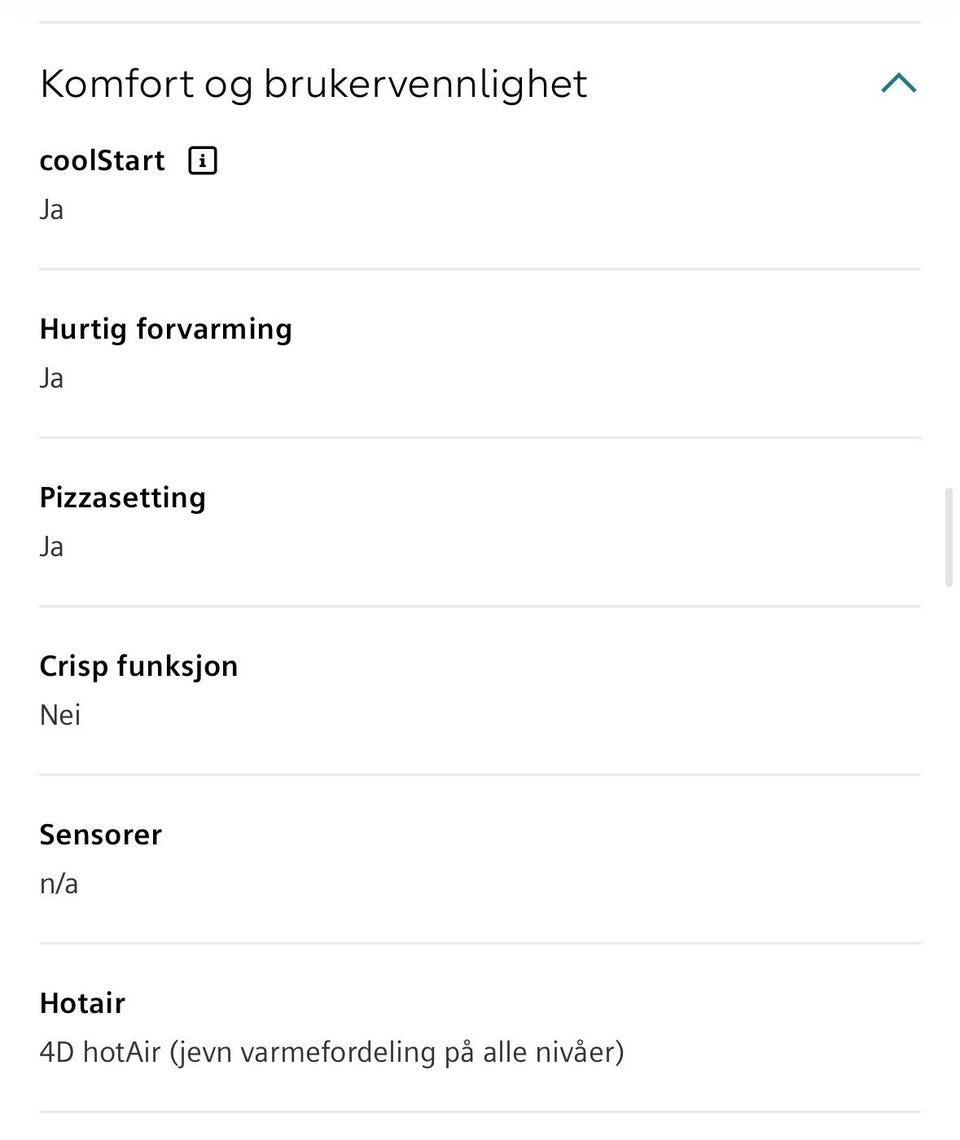Click the n/a value under Sensorer

(58, 884)
